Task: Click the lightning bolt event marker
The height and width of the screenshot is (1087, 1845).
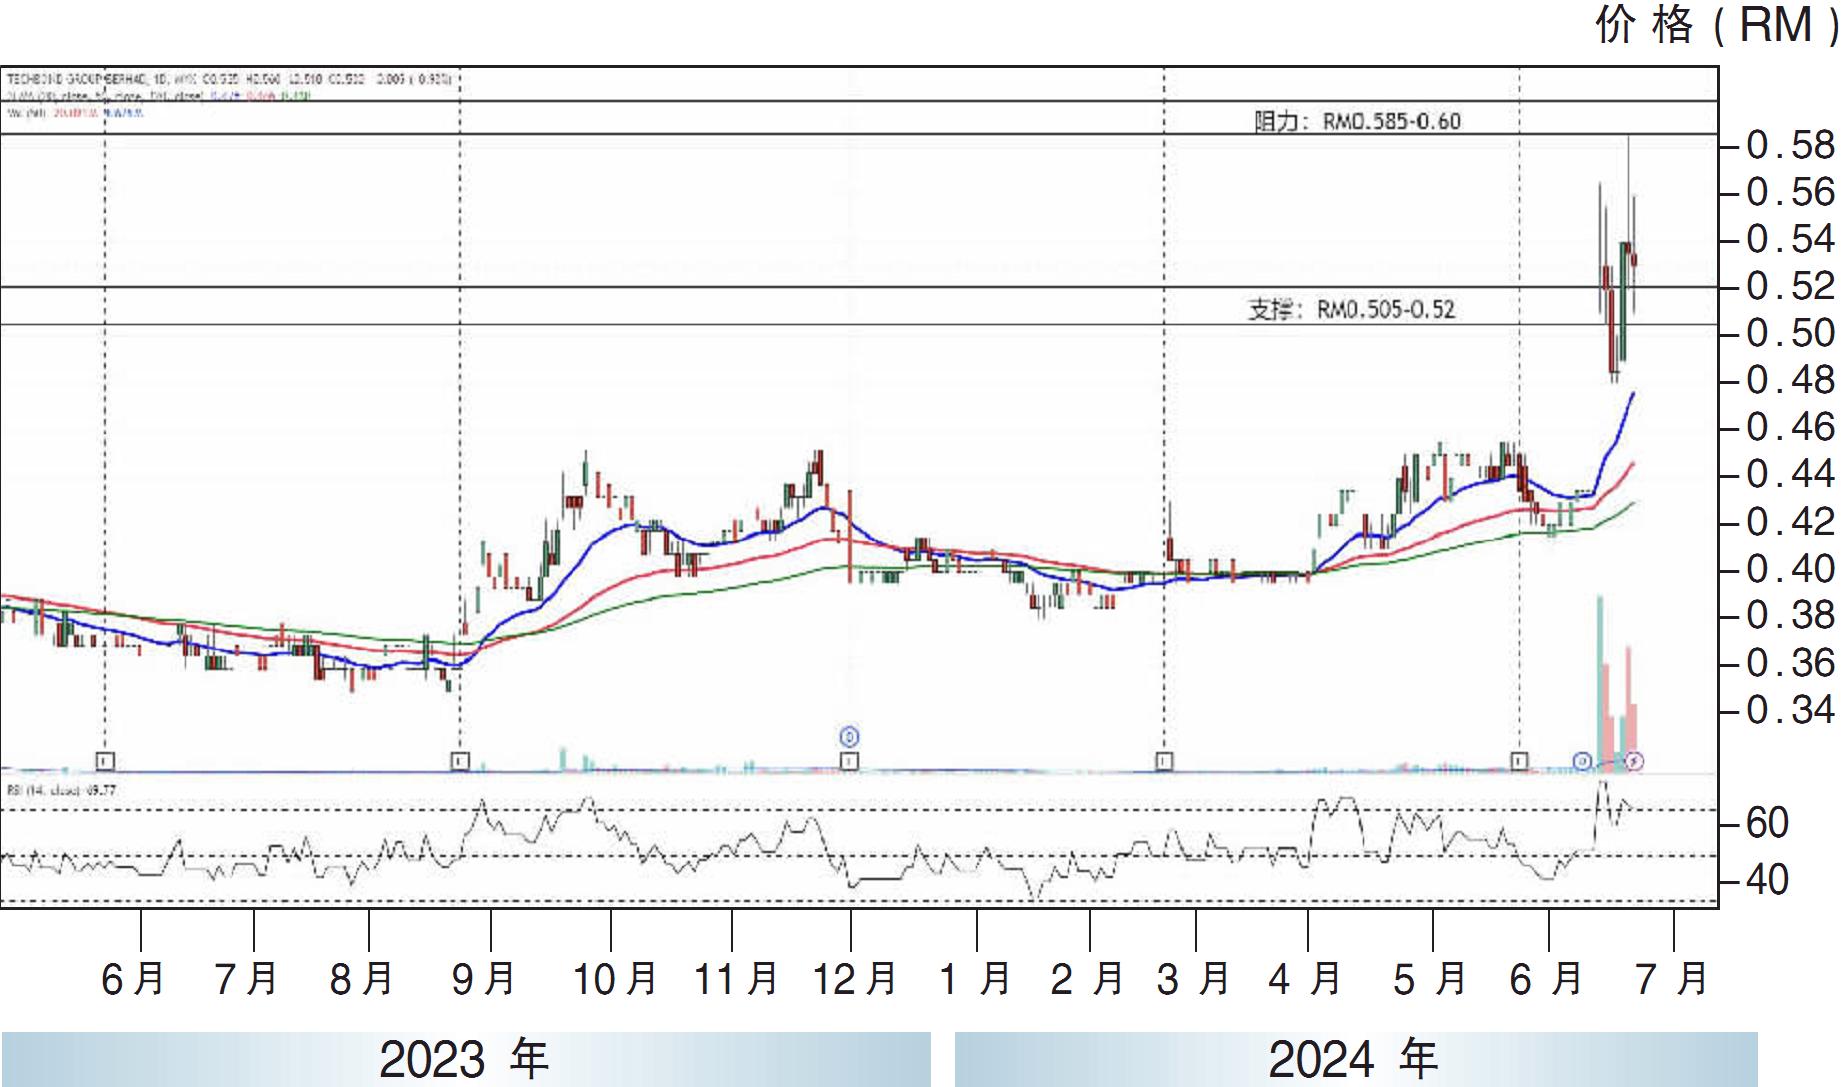Action: point(1634,762)
